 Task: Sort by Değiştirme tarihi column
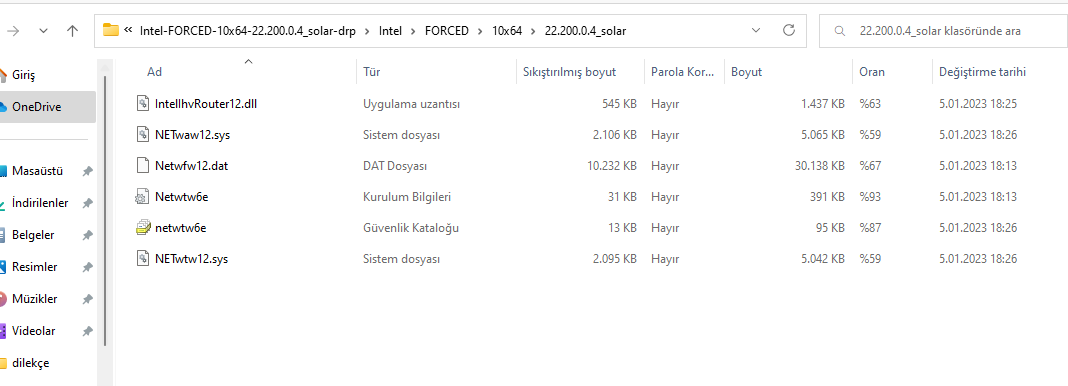[982, 71]
